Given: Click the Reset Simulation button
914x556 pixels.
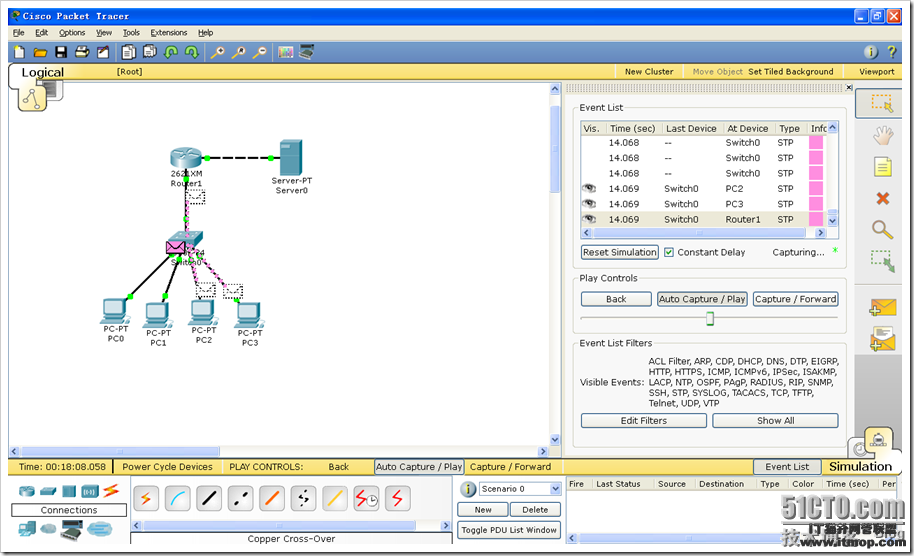Looking at the screenshot, I should (x=620, y=252).
